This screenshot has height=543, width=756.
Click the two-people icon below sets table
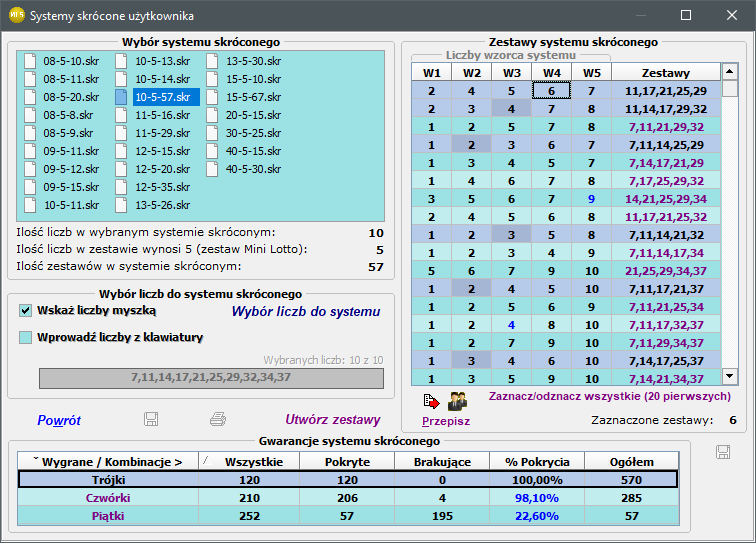point(457,401)
